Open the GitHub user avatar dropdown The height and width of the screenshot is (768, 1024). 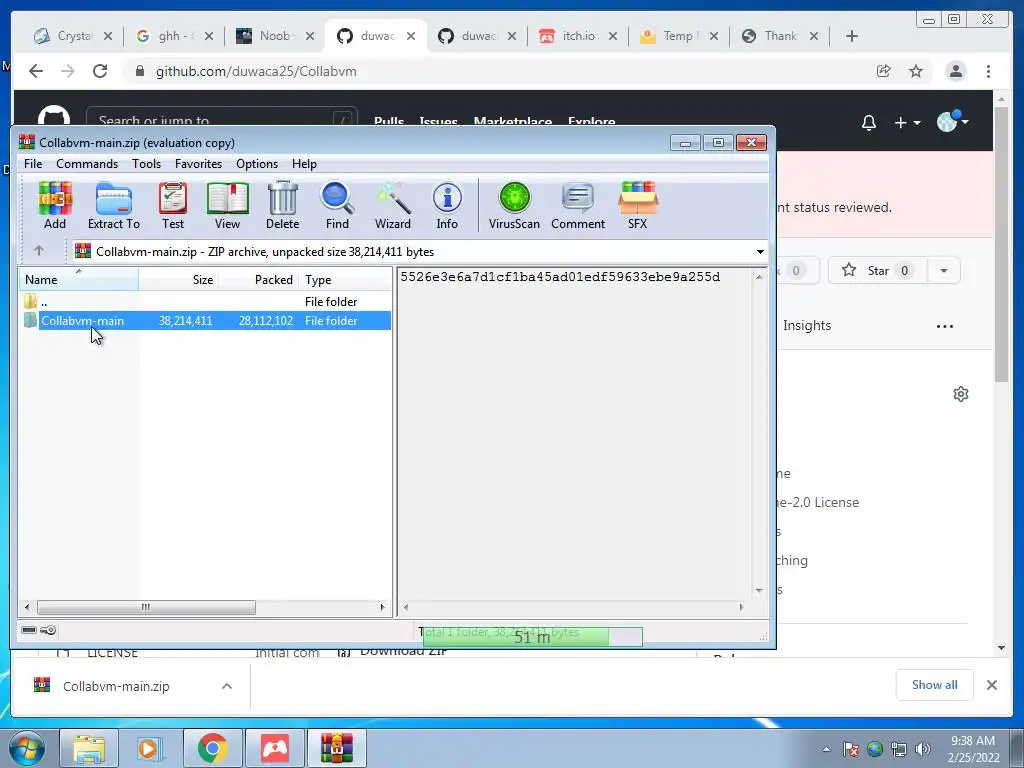(952, 121)
